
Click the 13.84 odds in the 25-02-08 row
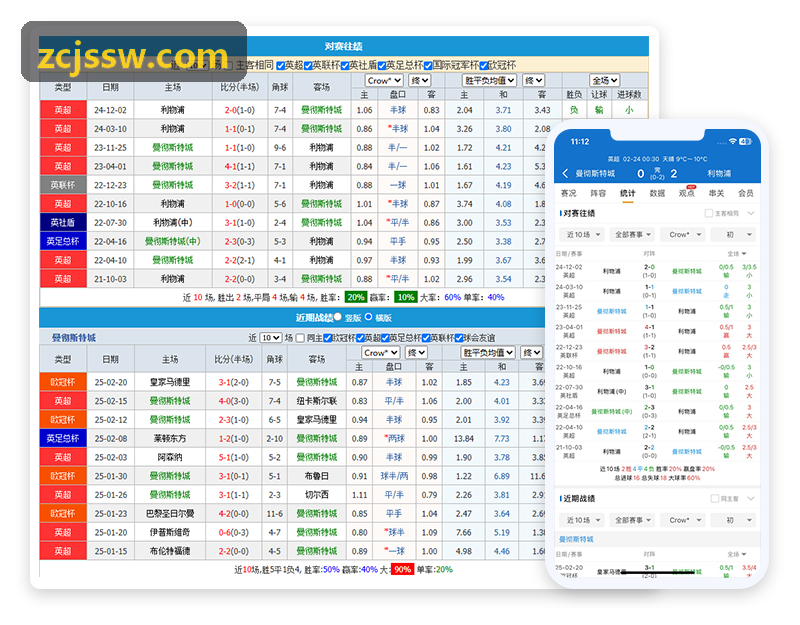pyautogui.click(x=464, y=438)
